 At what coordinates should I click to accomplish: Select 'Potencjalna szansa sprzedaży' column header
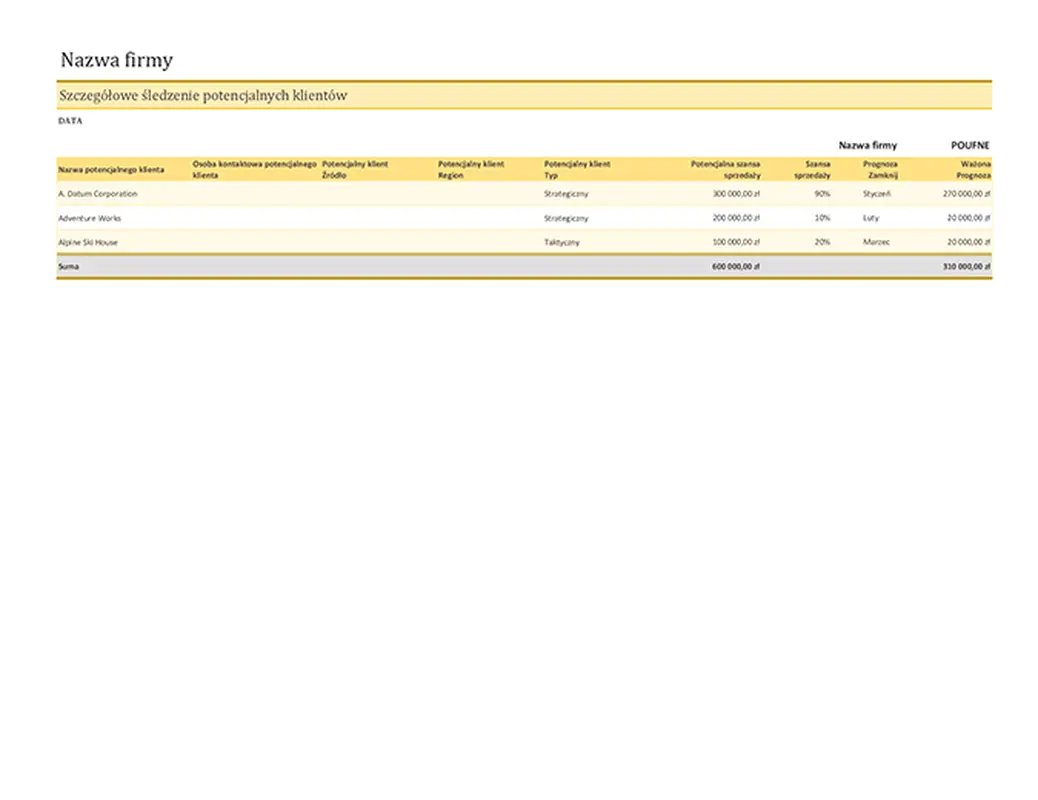point(725,169)
